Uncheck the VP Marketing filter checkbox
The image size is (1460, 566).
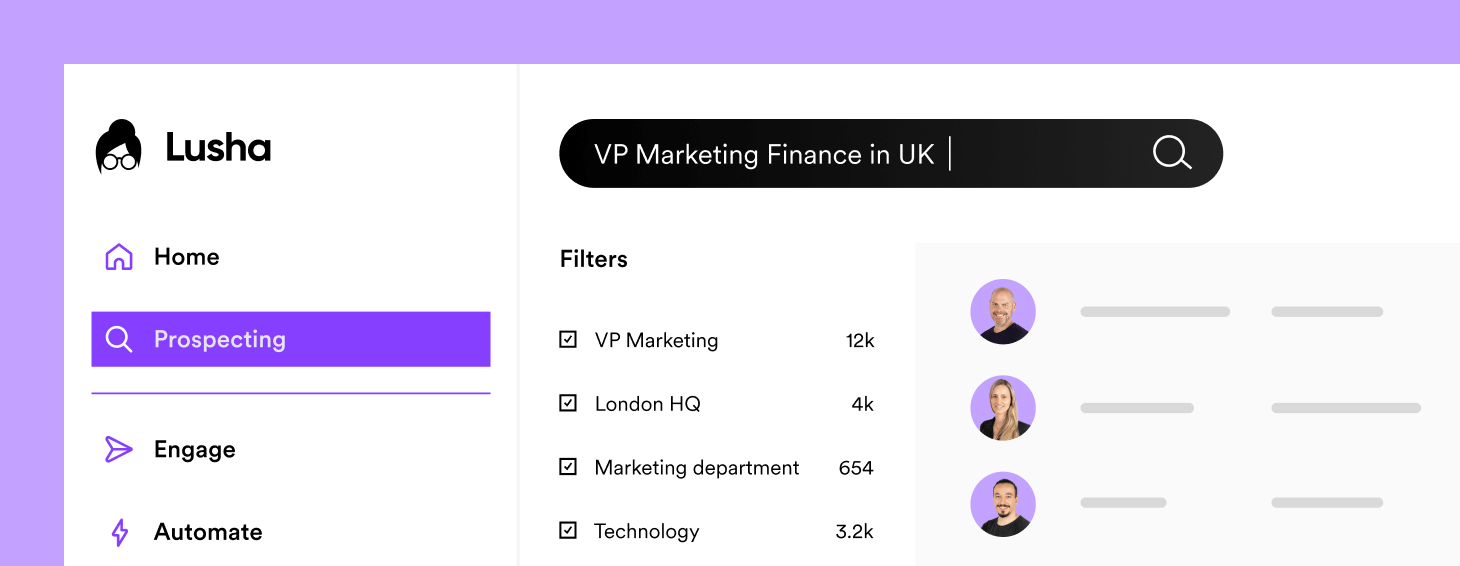click(568, 340)
